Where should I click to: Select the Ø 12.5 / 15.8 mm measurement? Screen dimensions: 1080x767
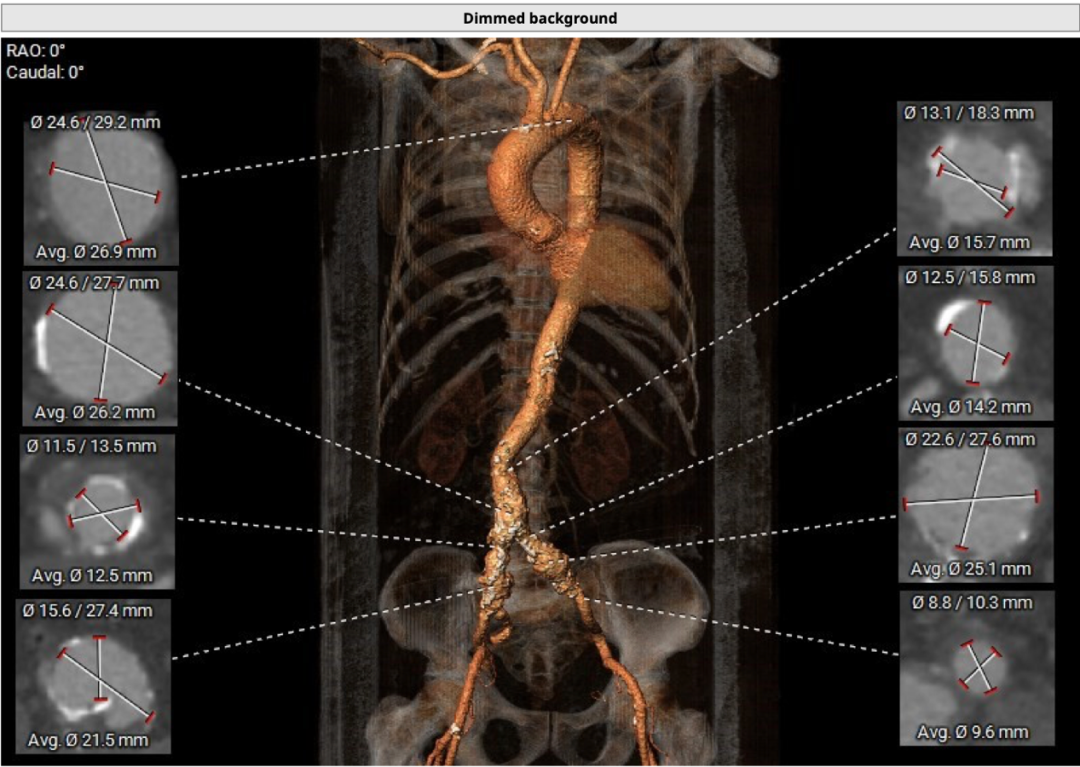970,277
